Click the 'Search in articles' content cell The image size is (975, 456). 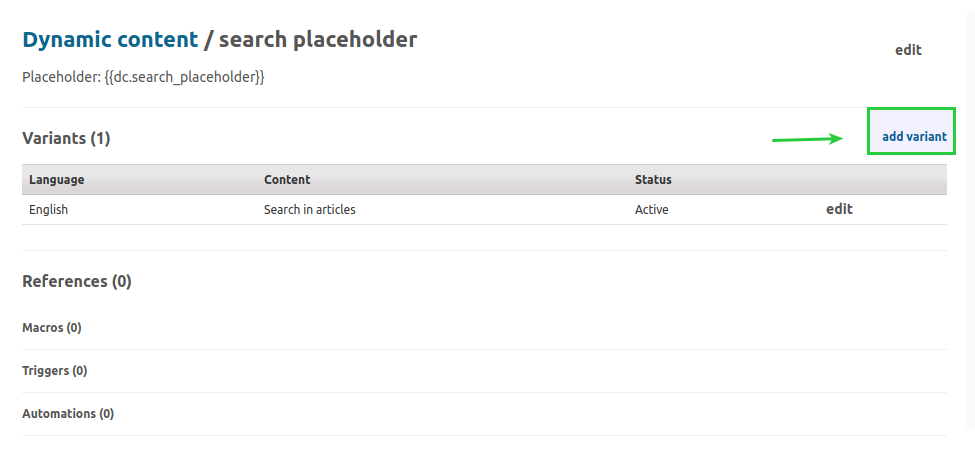[309, 210]
